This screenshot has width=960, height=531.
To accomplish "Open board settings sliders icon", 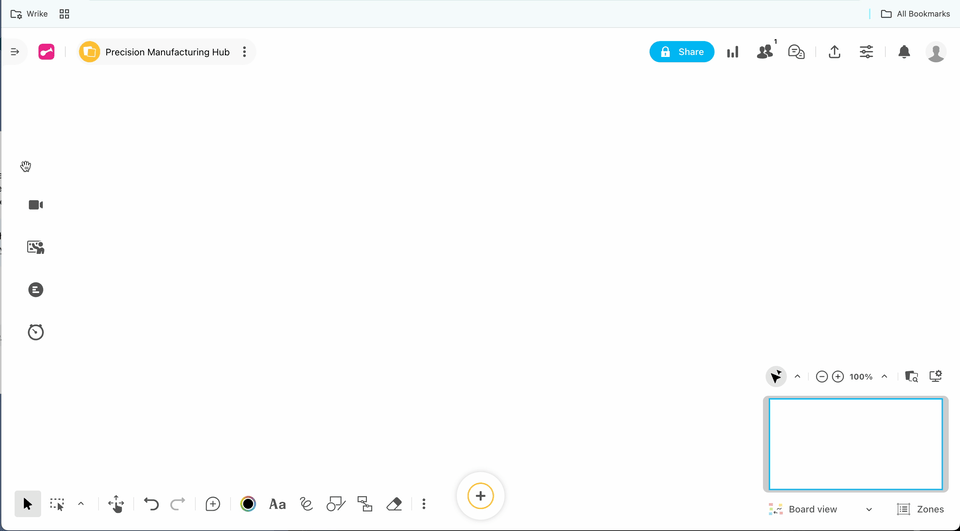I will coord(866,52).
